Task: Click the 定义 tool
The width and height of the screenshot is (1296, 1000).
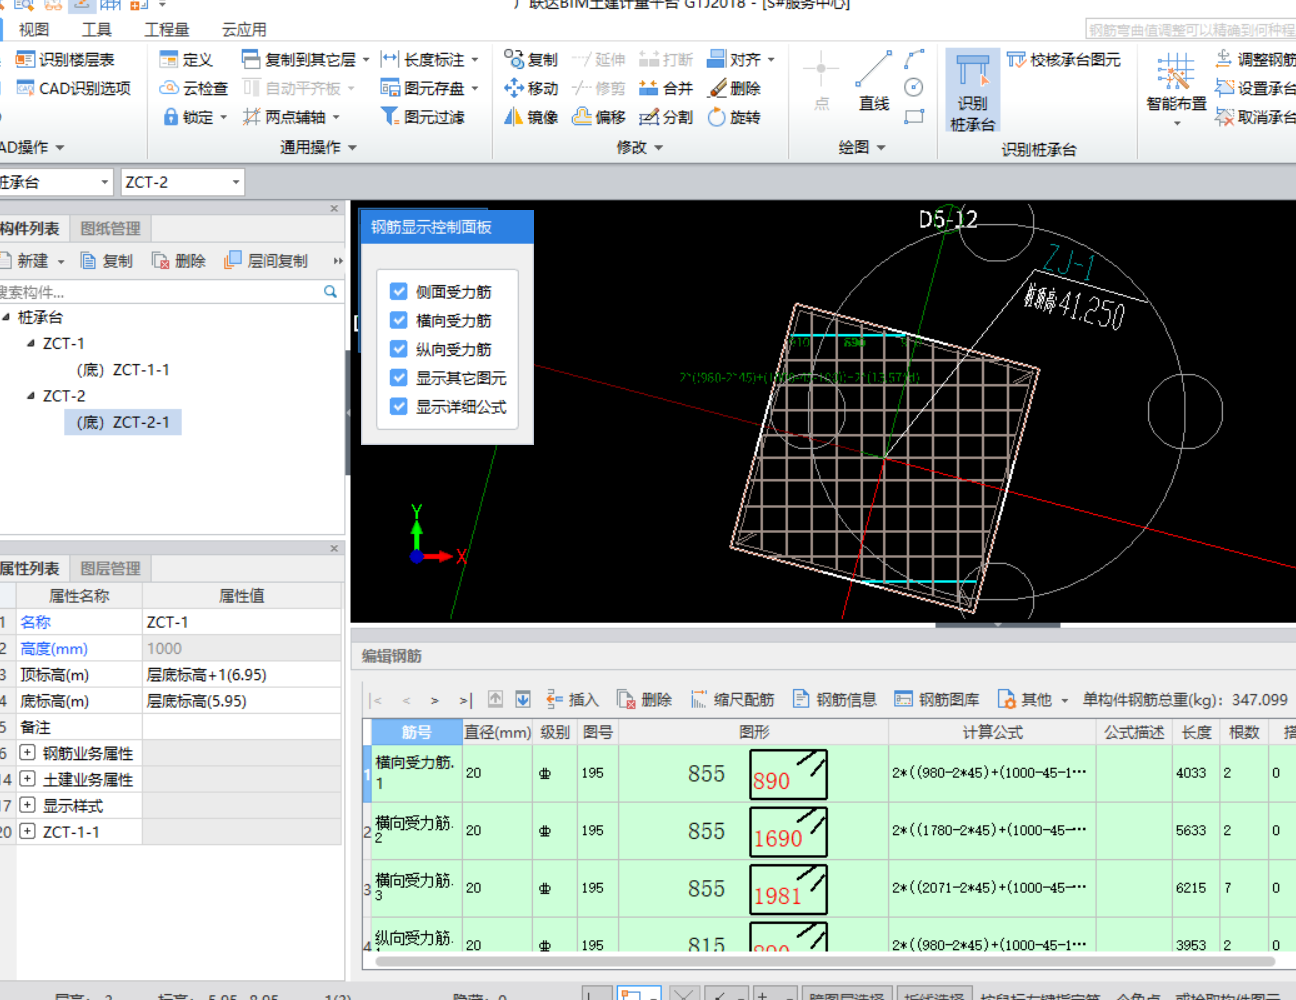Action: (x=186, y=59)
